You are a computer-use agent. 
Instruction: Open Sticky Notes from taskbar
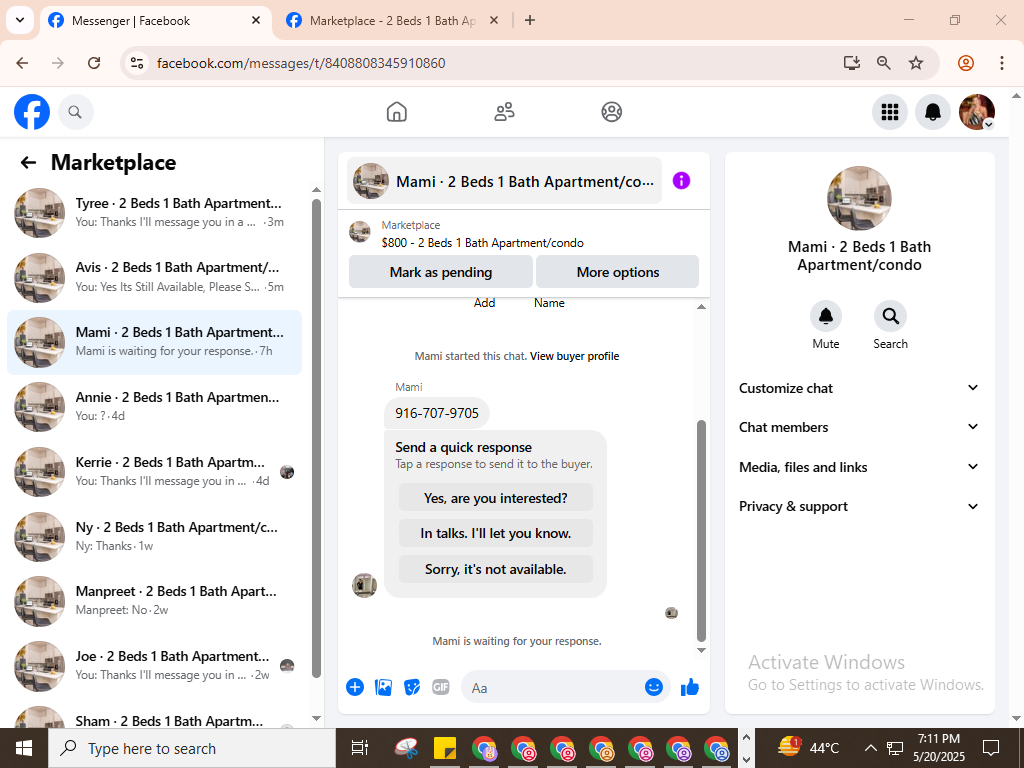[445, 748]
